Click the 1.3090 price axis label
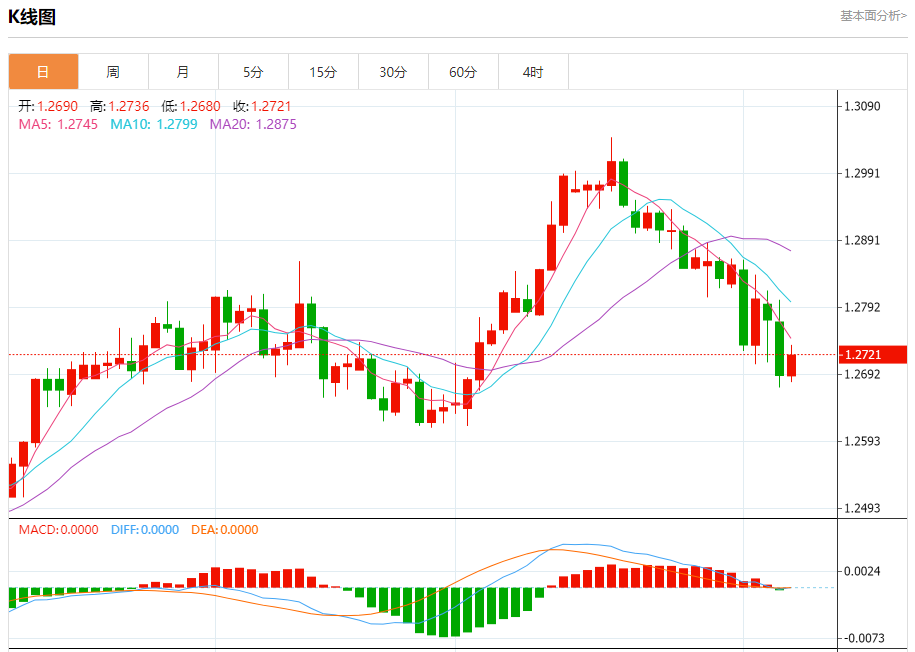 tap(862, 106)
